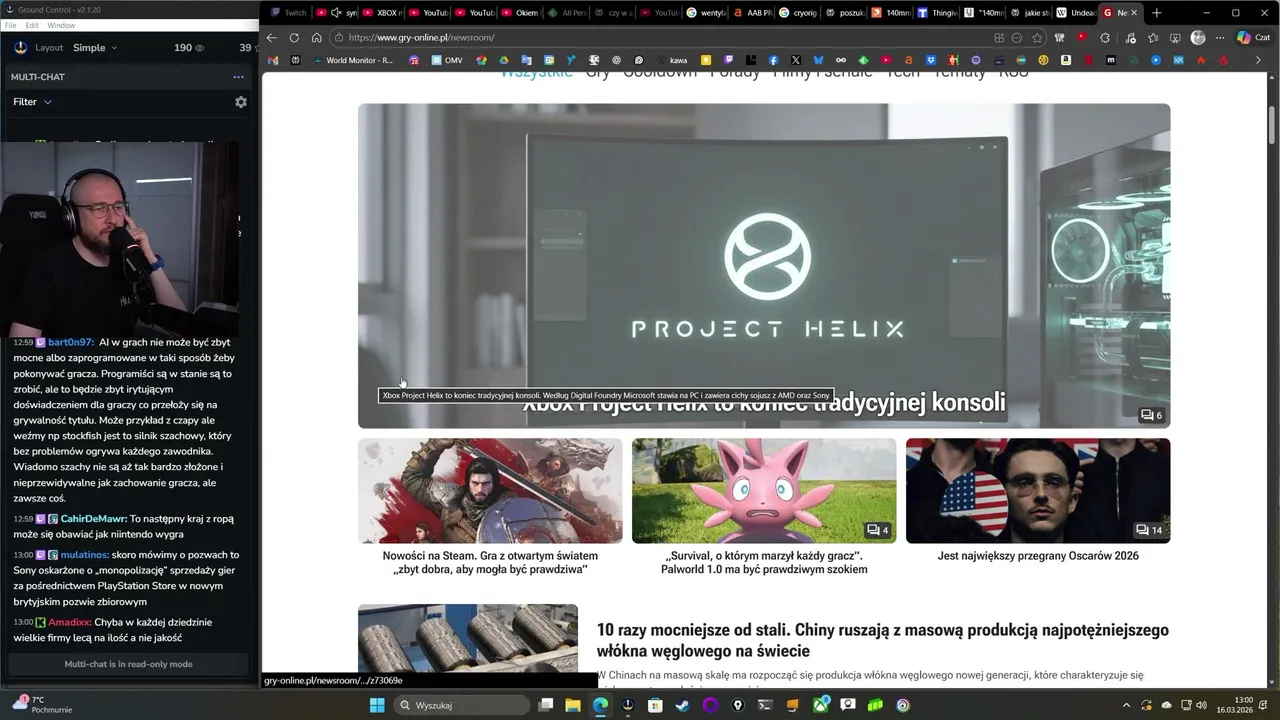Open the Oscars article's 14 comments badge

pyautogui.click(x=1149, y=530)
